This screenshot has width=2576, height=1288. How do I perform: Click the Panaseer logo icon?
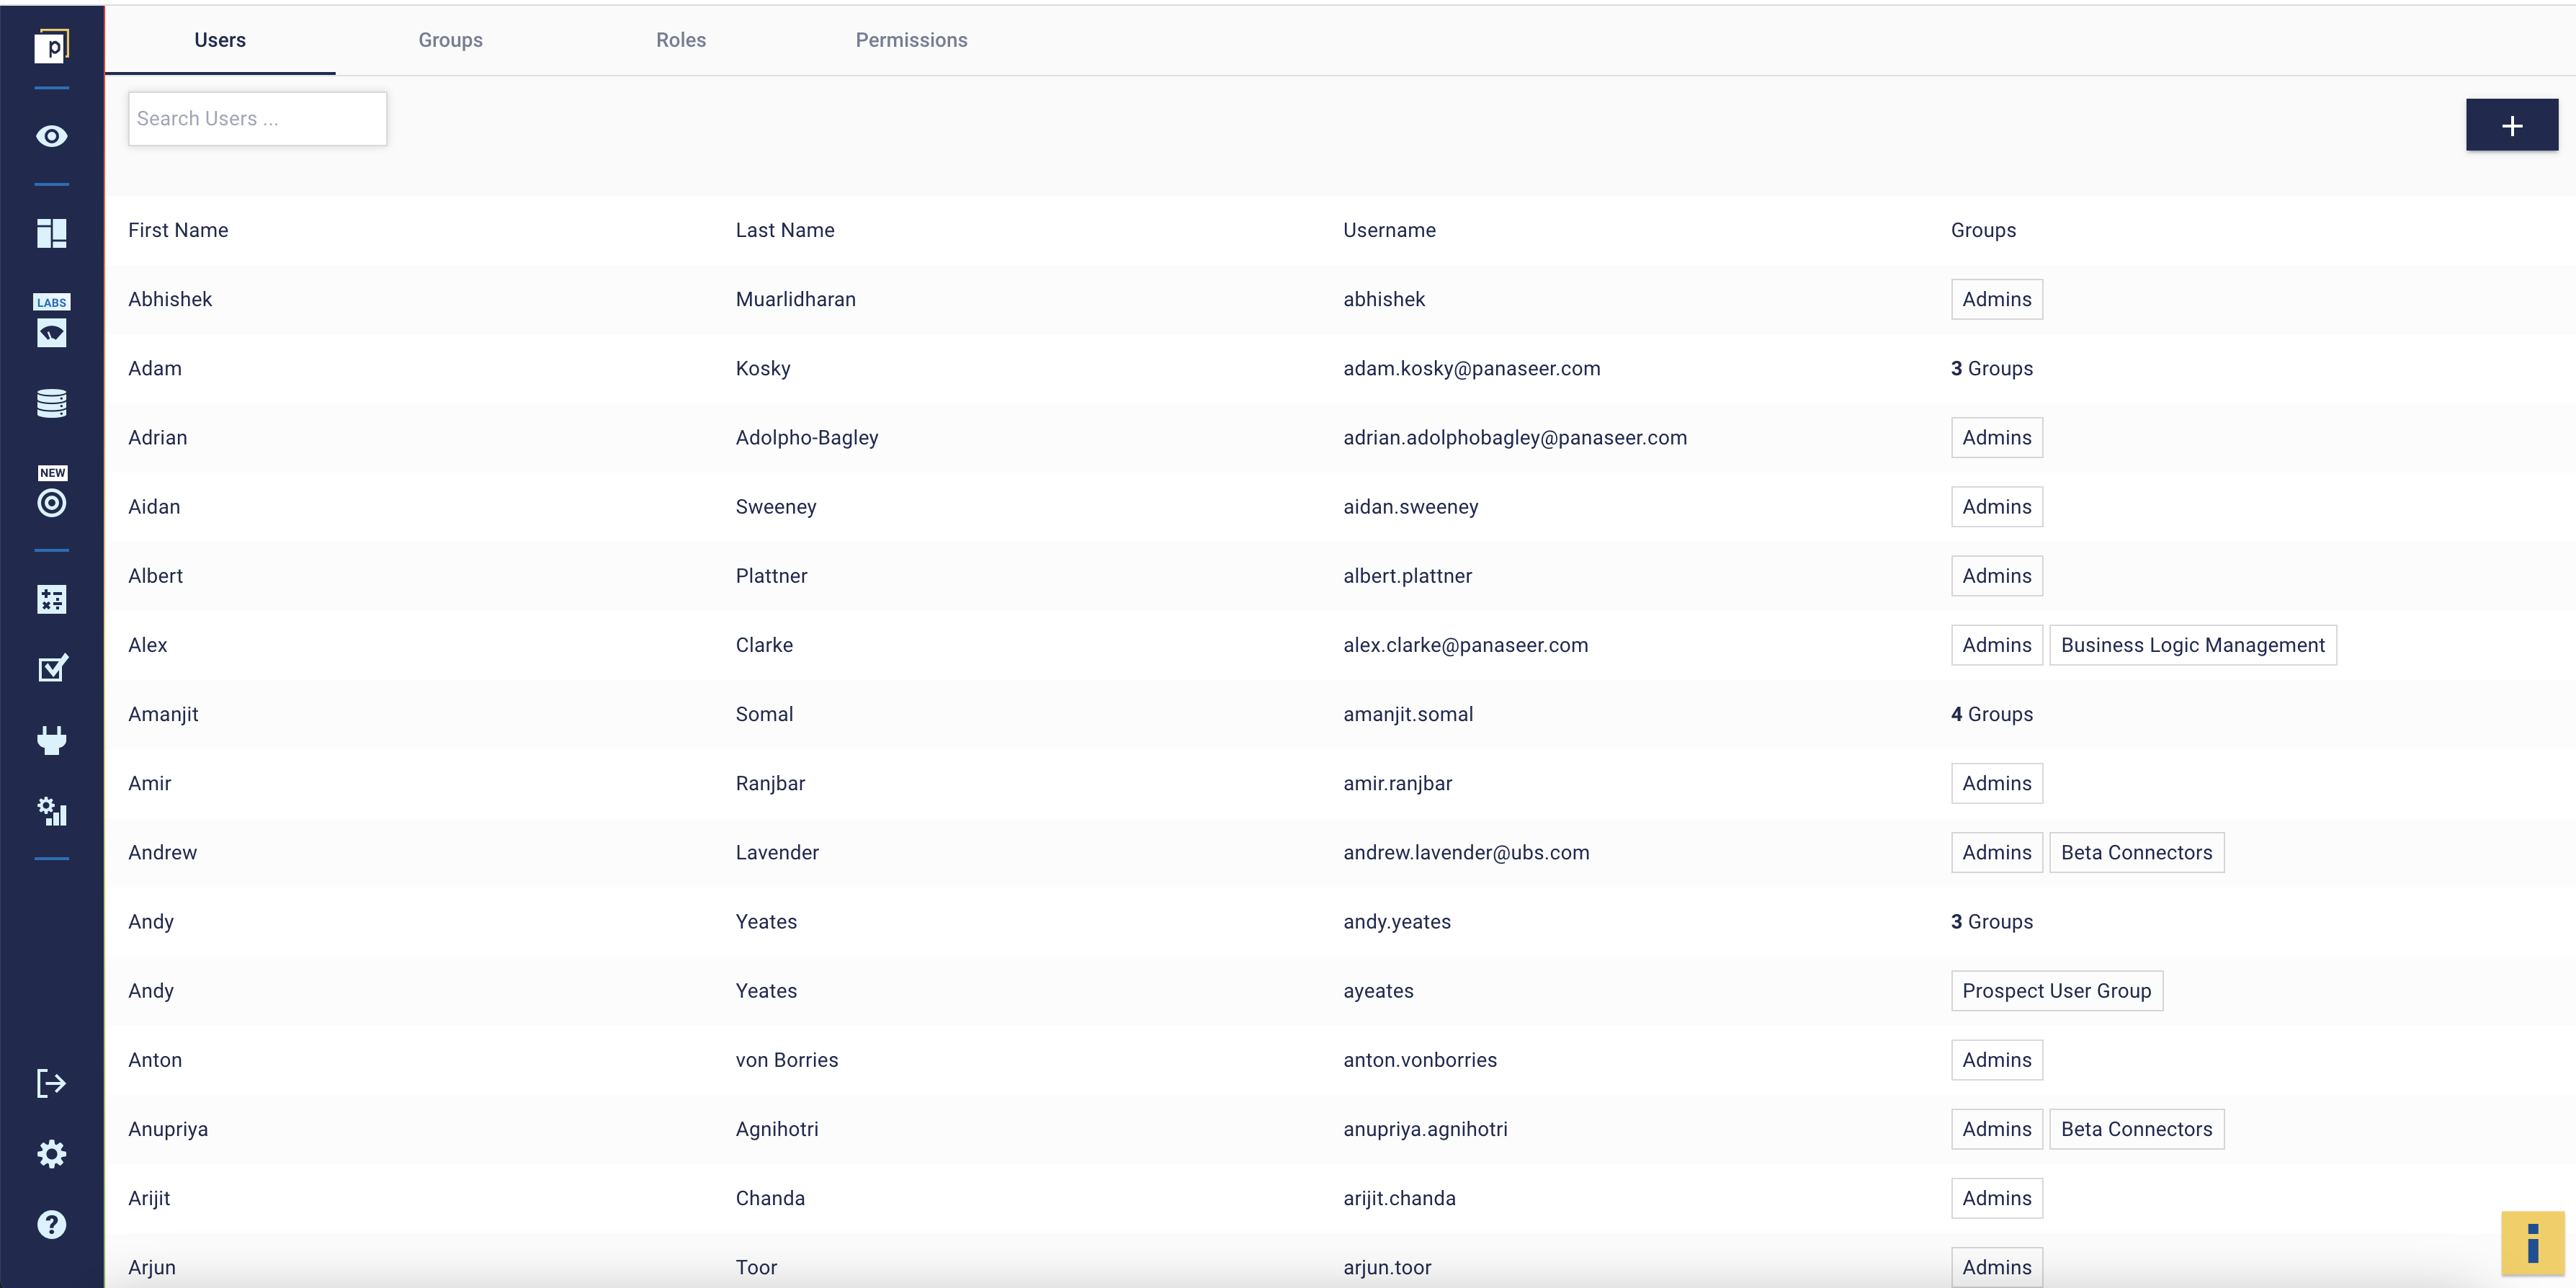coord(52,46)
